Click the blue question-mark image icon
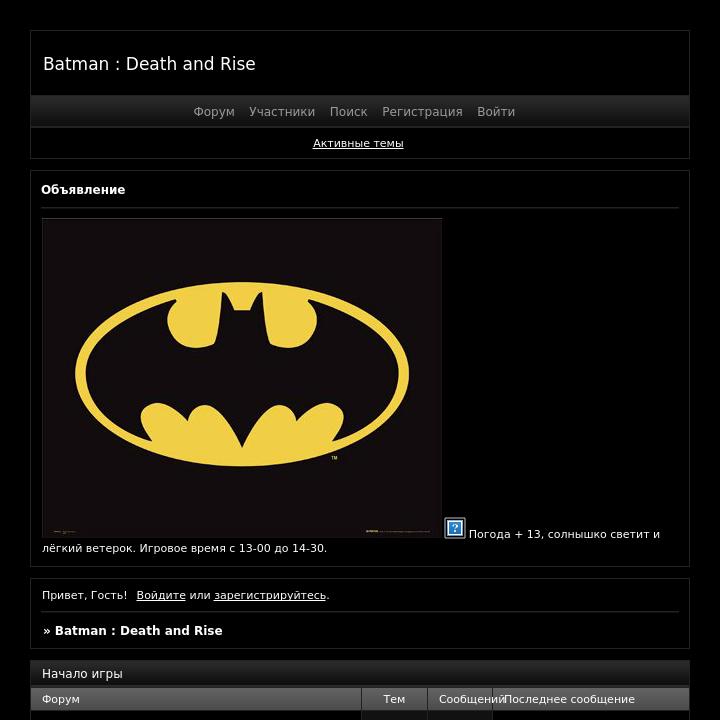 click(x=455, y=528)
